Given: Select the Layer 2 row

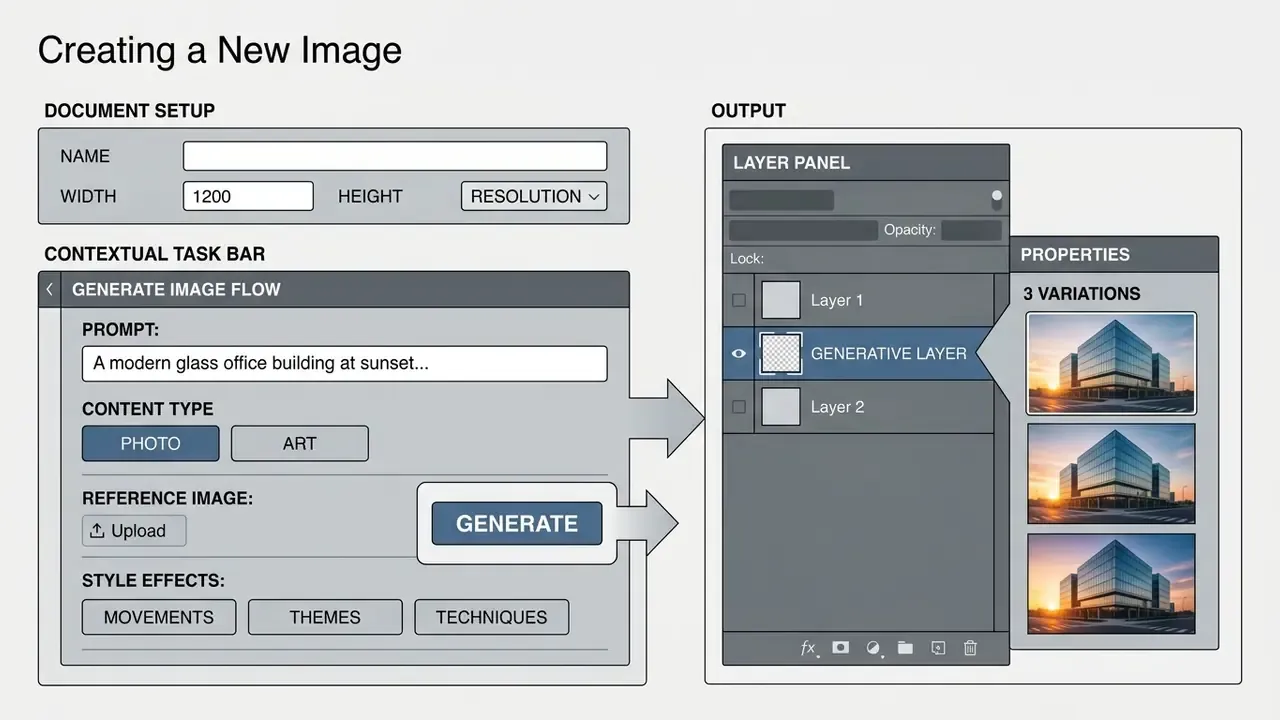Looking at the screenshot, I should click(858, 407).
